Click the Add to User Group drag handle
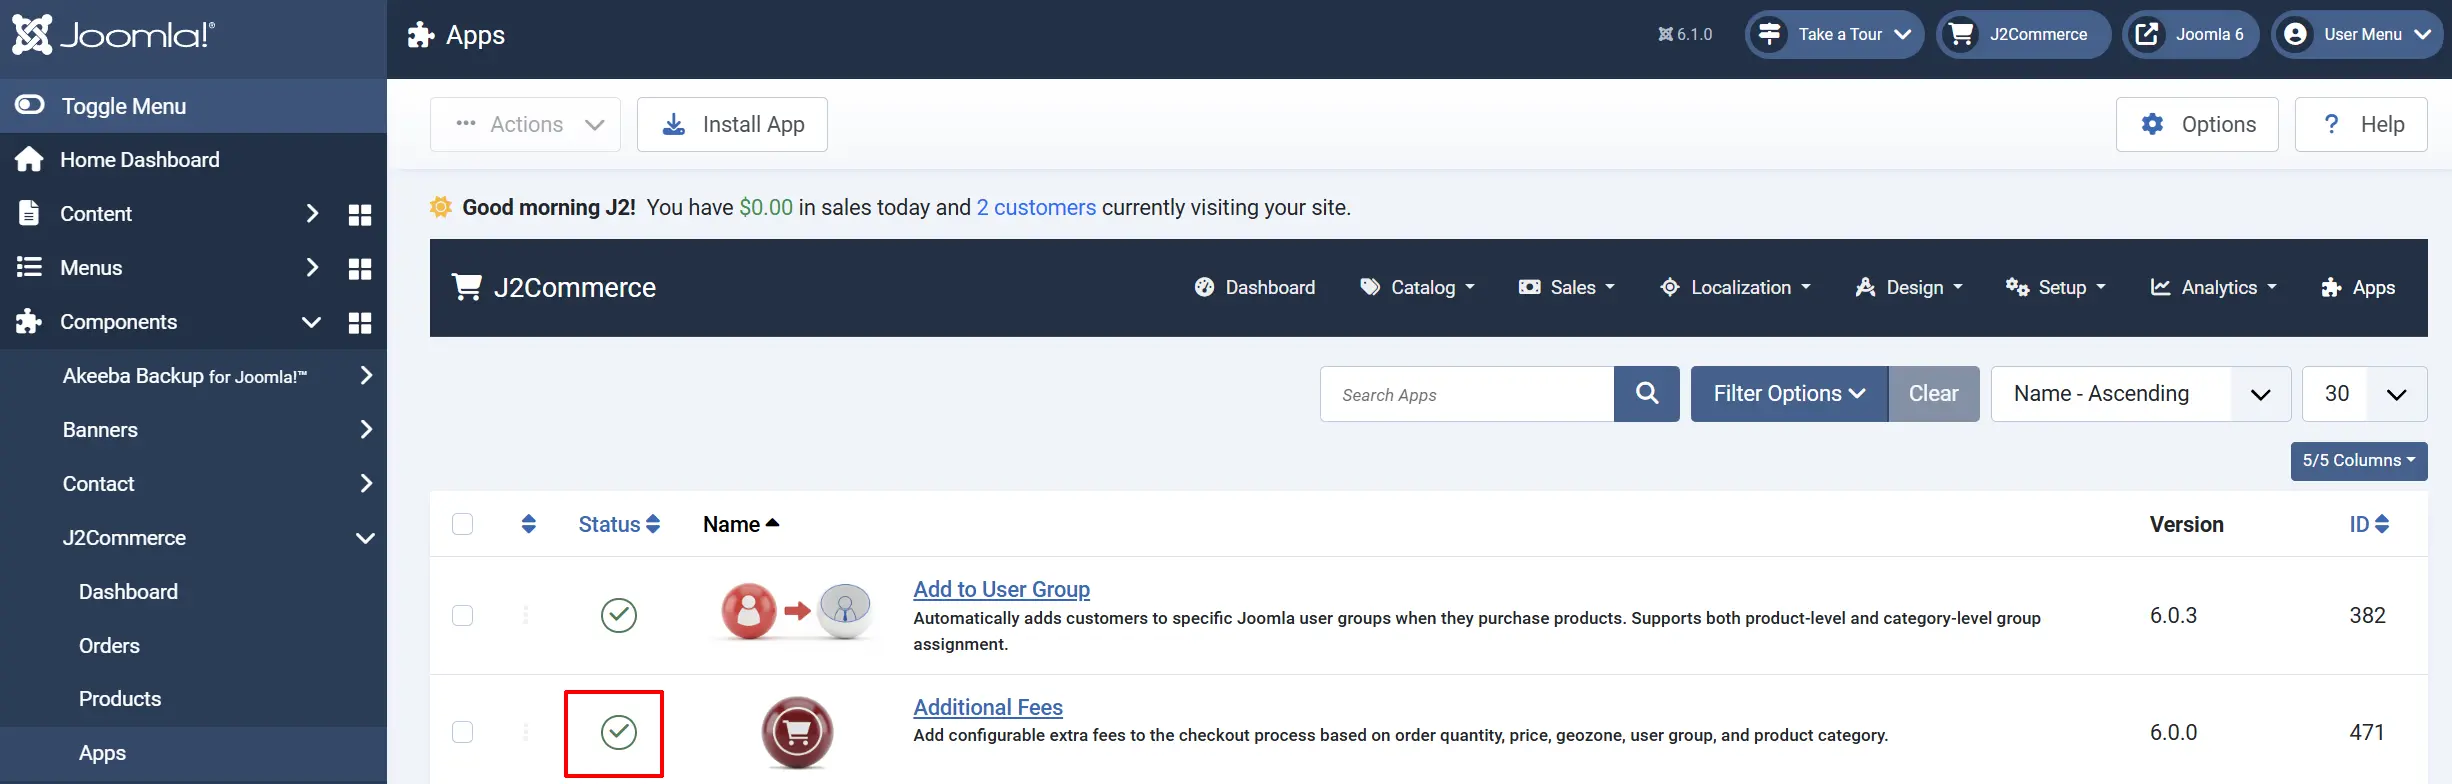 pyautogui.click(x=526, y=615)
